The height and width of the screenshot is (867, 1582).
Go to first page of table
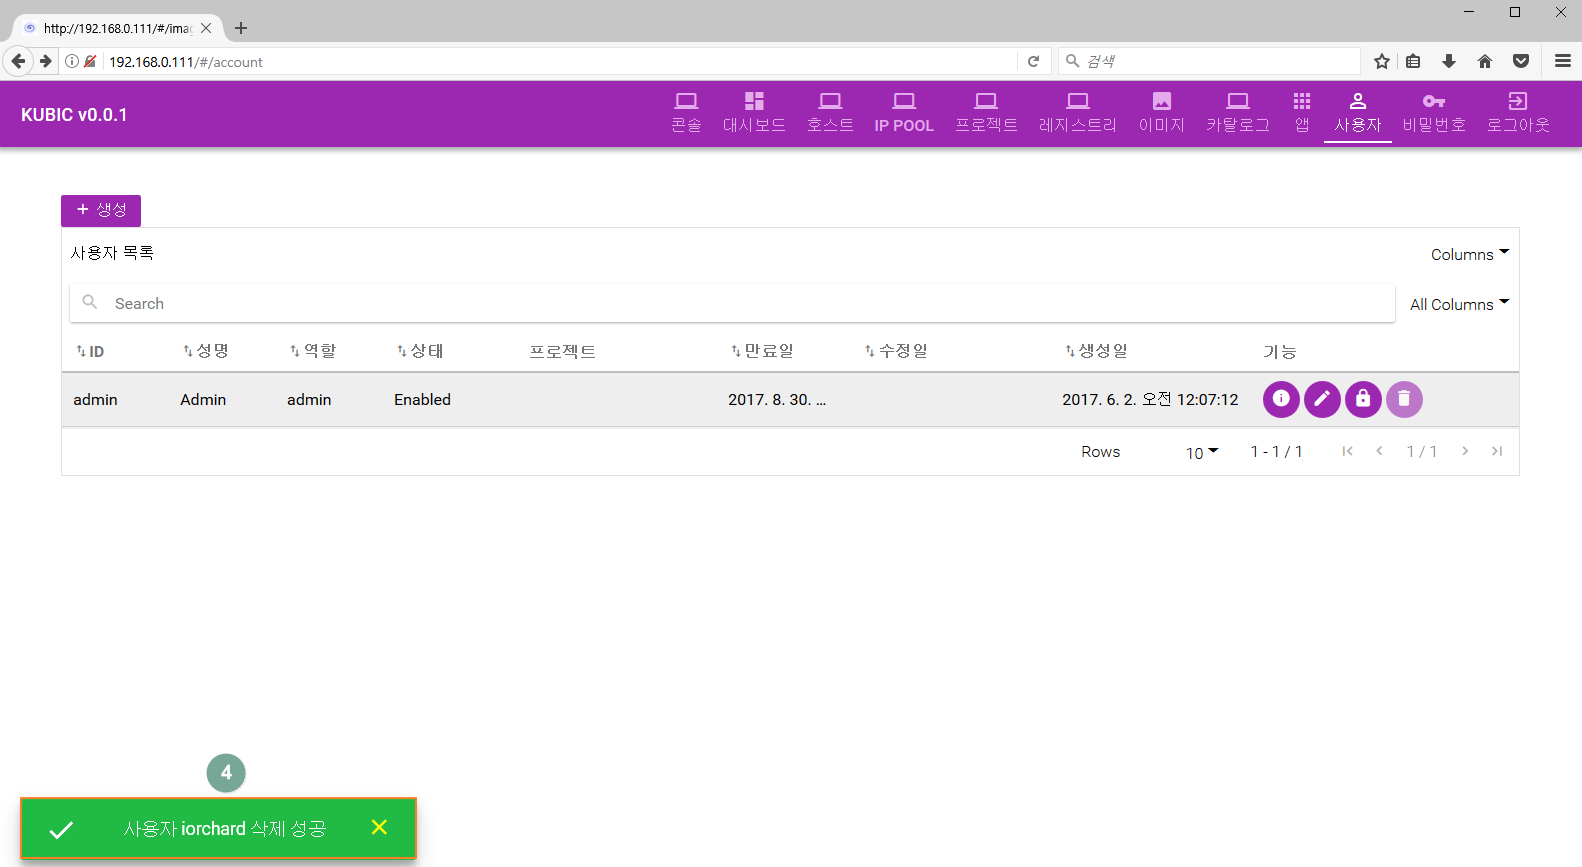tap(1347, 451)
